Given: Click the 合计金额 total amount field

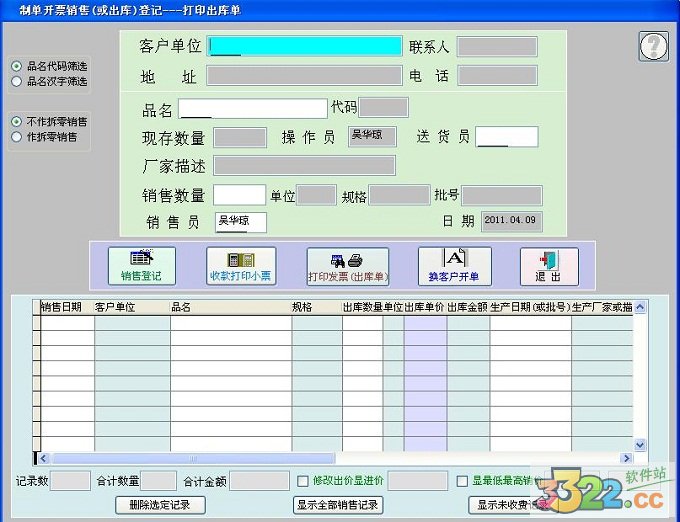Looking at the screenshot, I should coord(259,481).
